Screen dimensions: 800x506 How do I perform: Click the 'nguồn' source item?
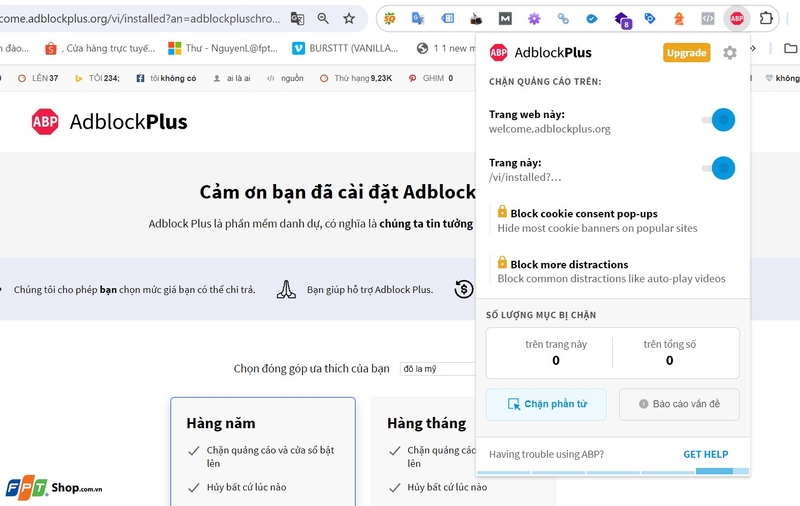click(x=285, y=78)
